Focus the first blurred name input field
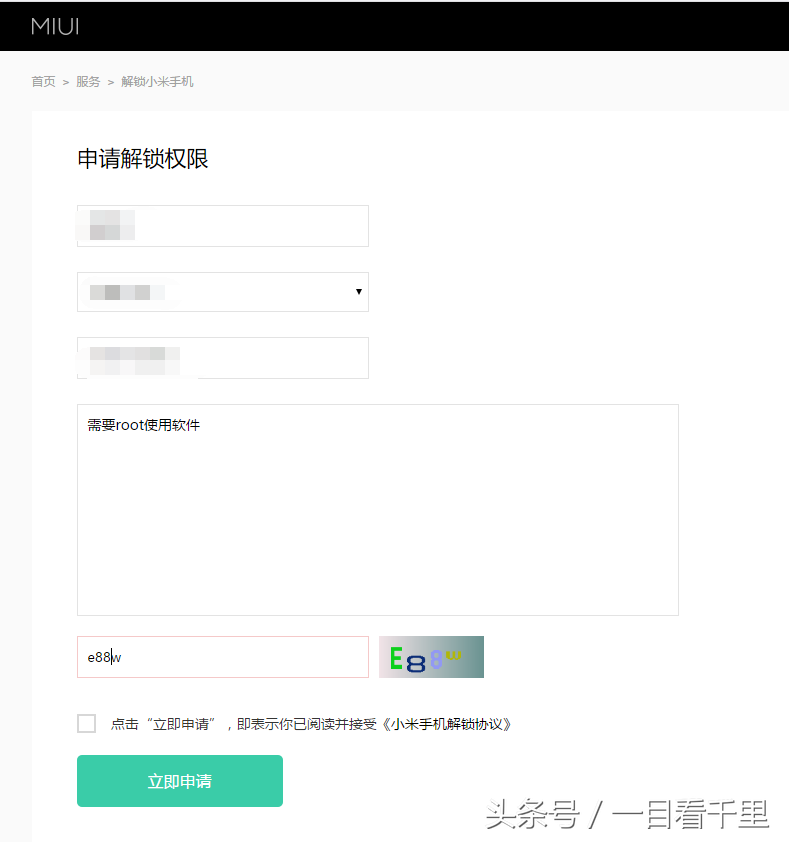Image resolution: width=789 pixels, height=842 pixels. (x=223, y=226)
